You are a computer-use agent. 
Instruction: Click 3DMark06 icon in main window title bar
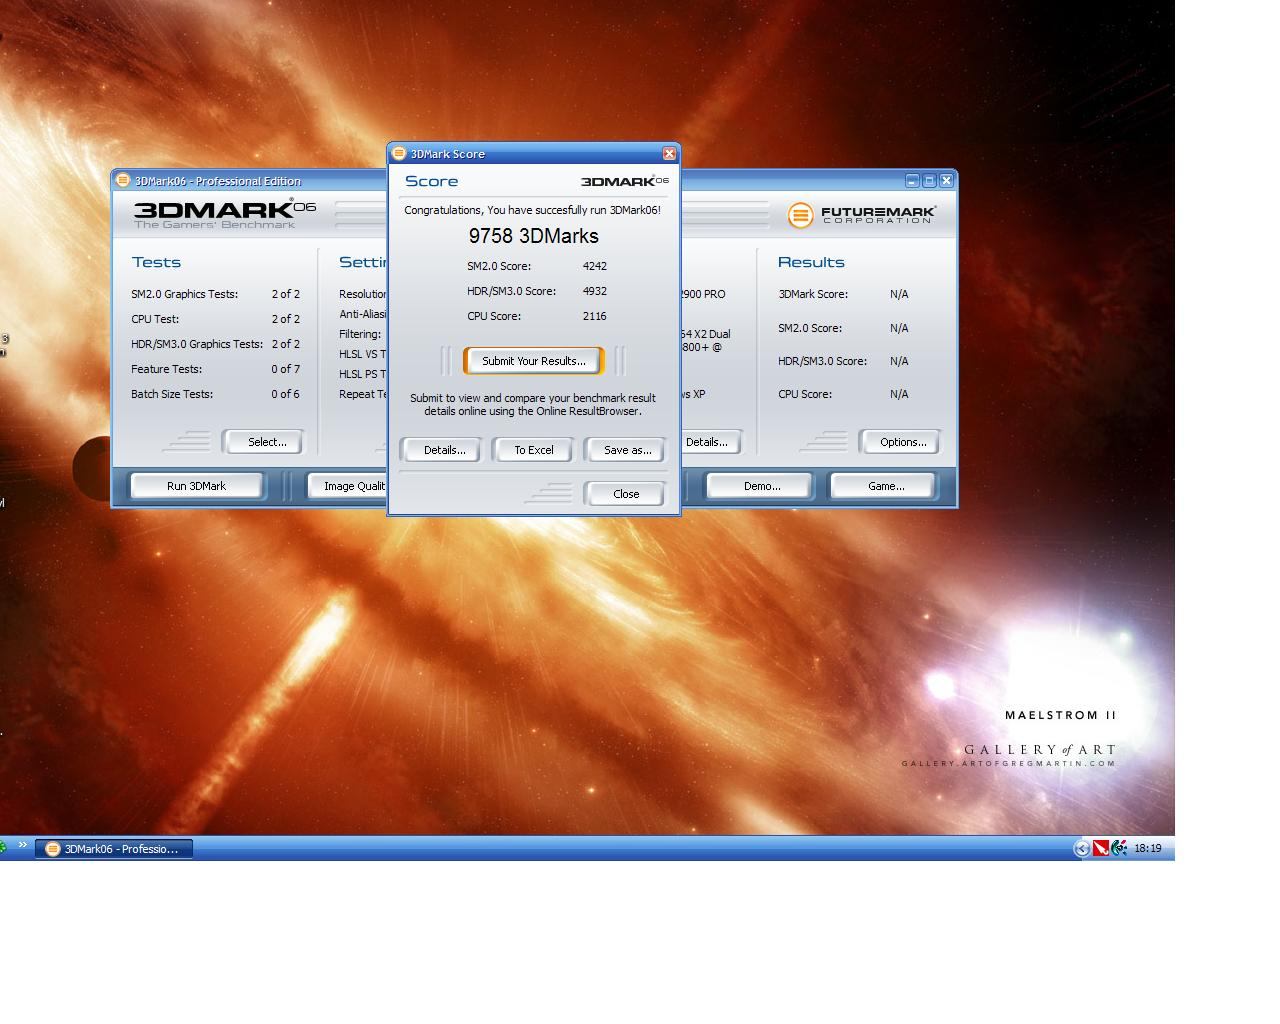pos(123,180)
